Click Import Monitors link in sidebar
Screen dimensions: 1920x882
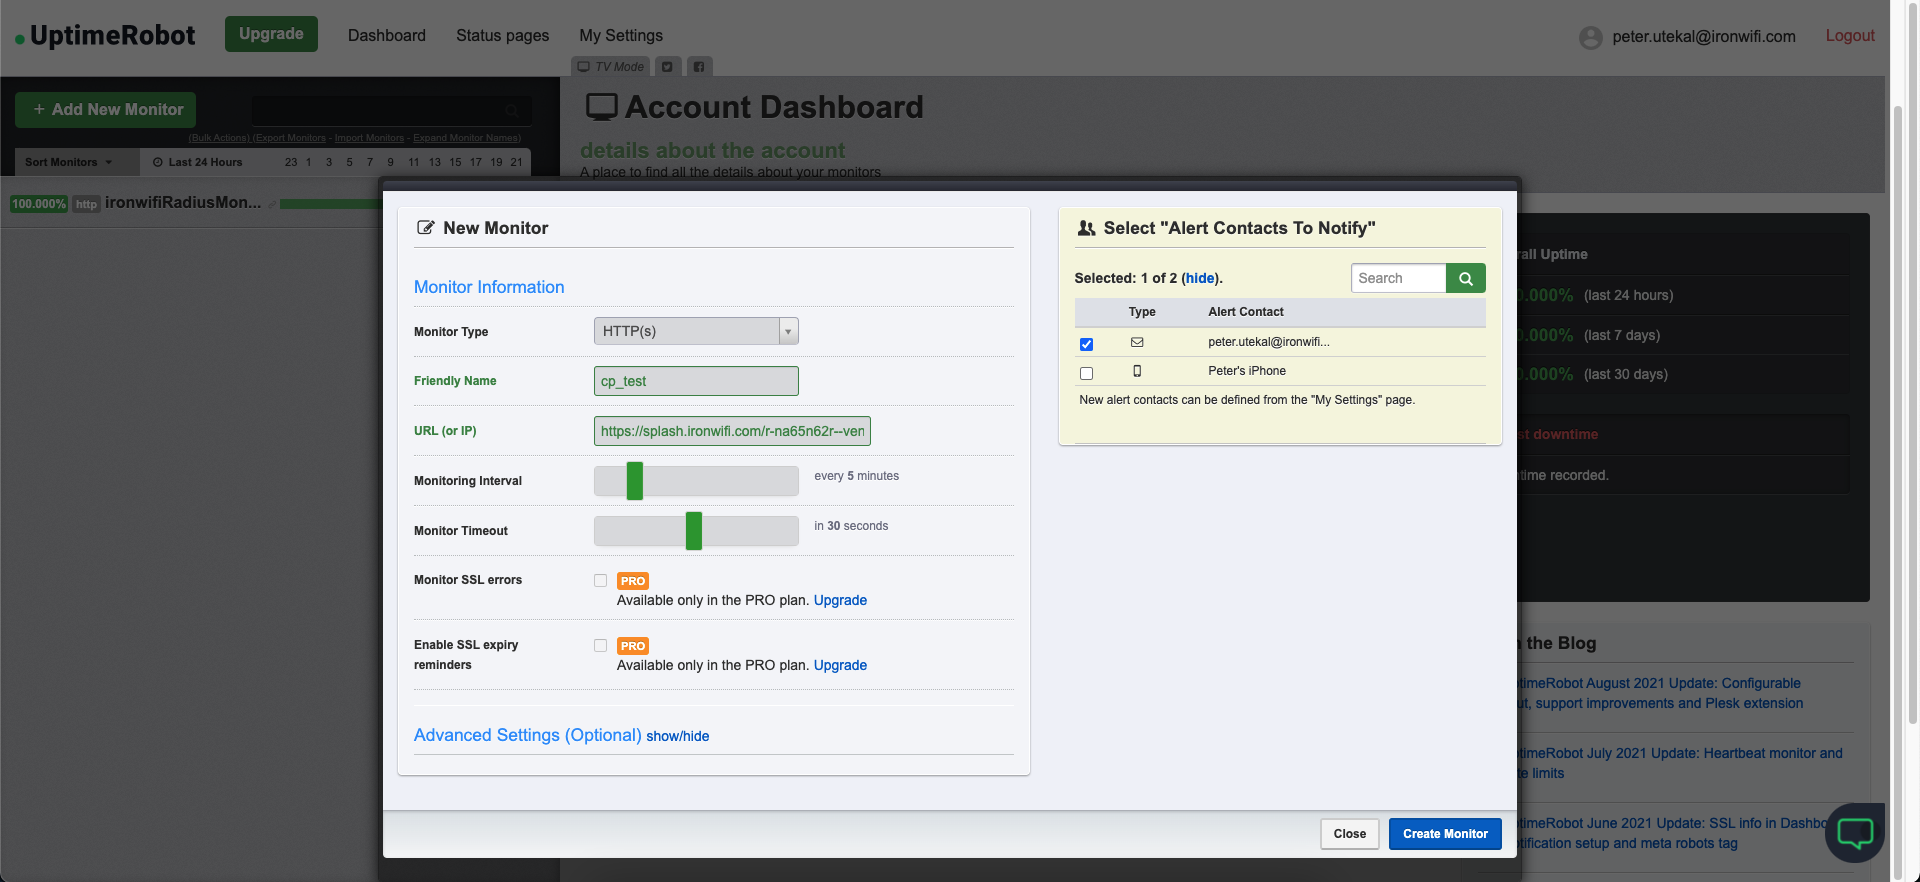click(x=369, y=138)
